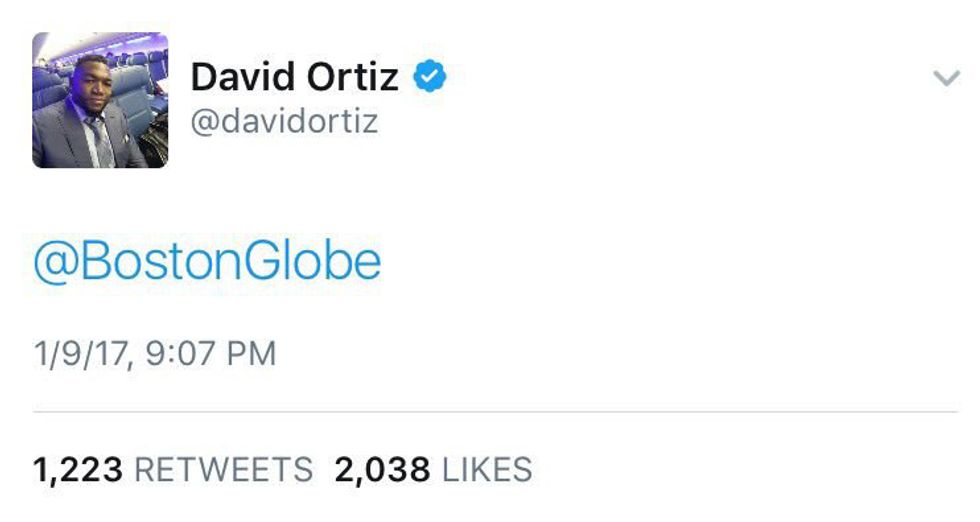This screenshot has width=980, height=522.
Task: Open the @BostonGlobe mention link
Action: (x=207, y=261)
